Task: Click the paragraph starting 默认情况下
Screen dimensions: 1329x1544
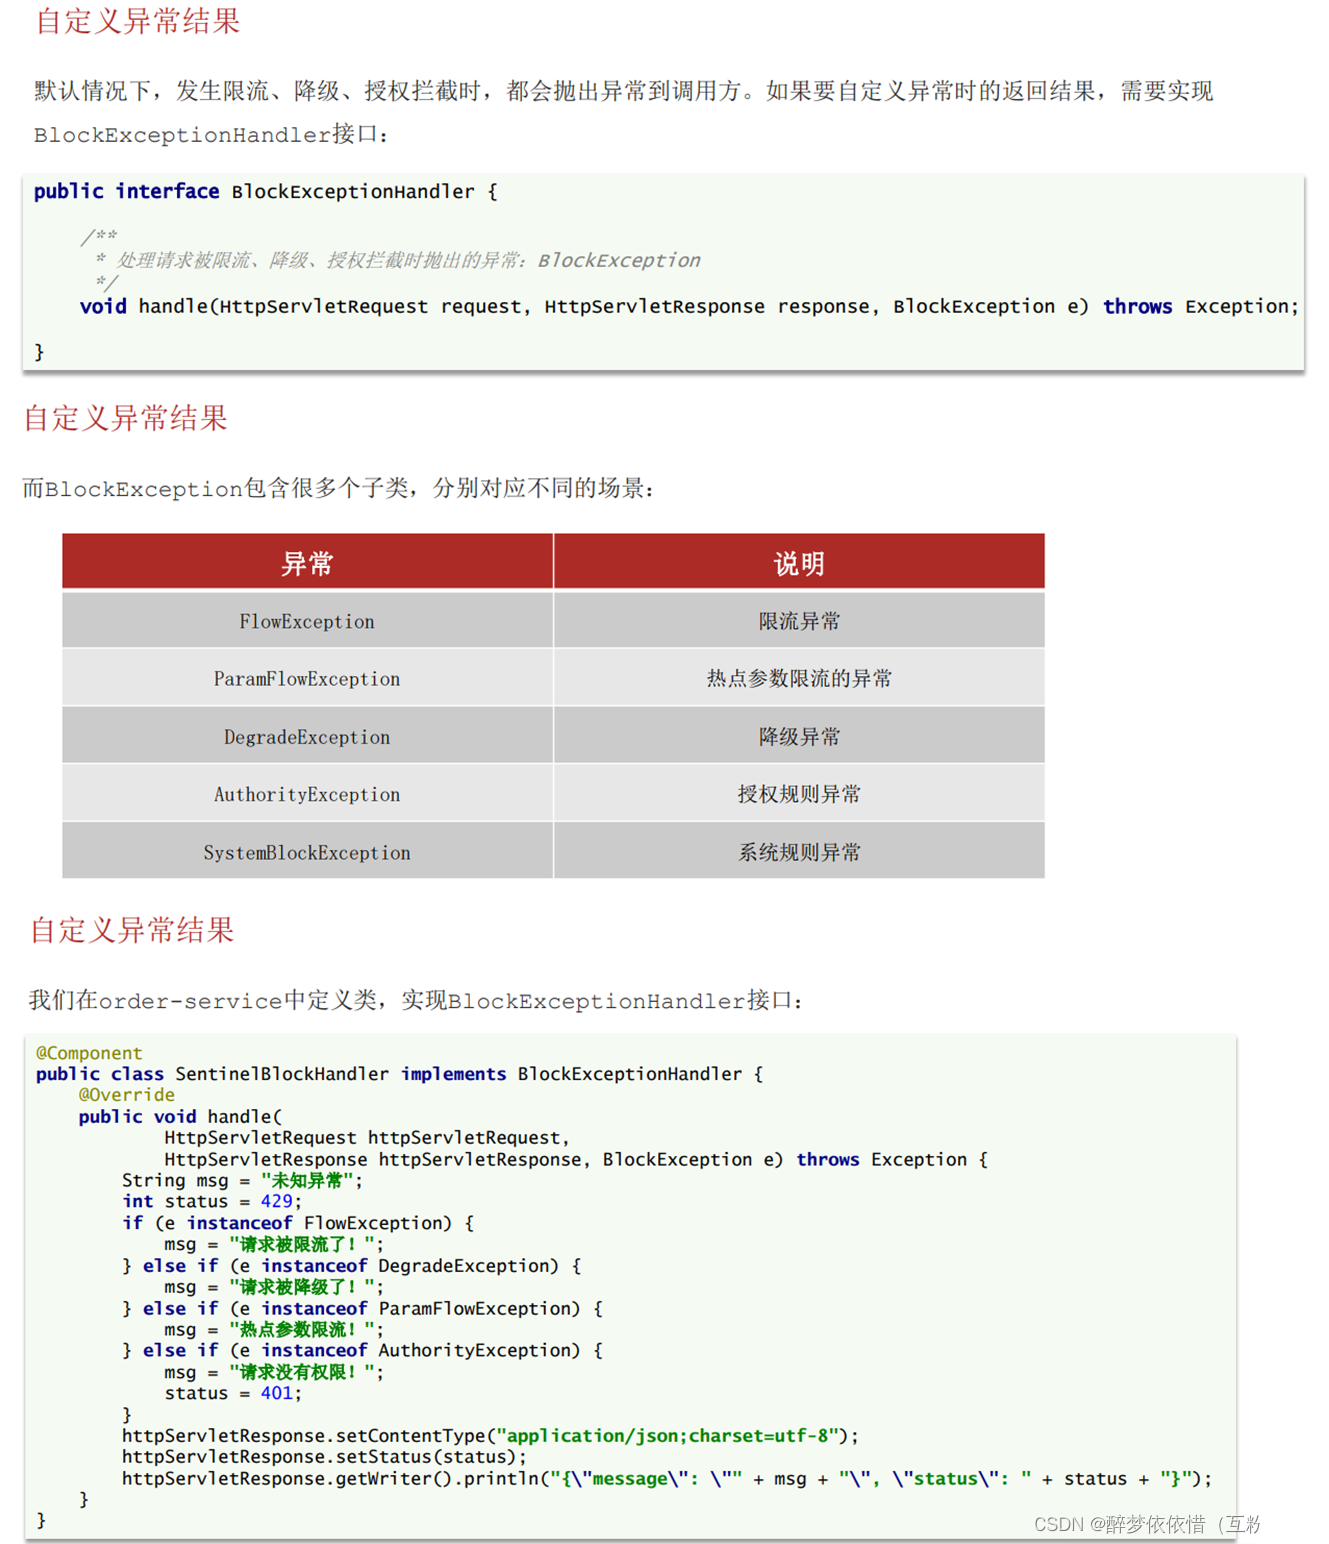Action: [623, 91]
